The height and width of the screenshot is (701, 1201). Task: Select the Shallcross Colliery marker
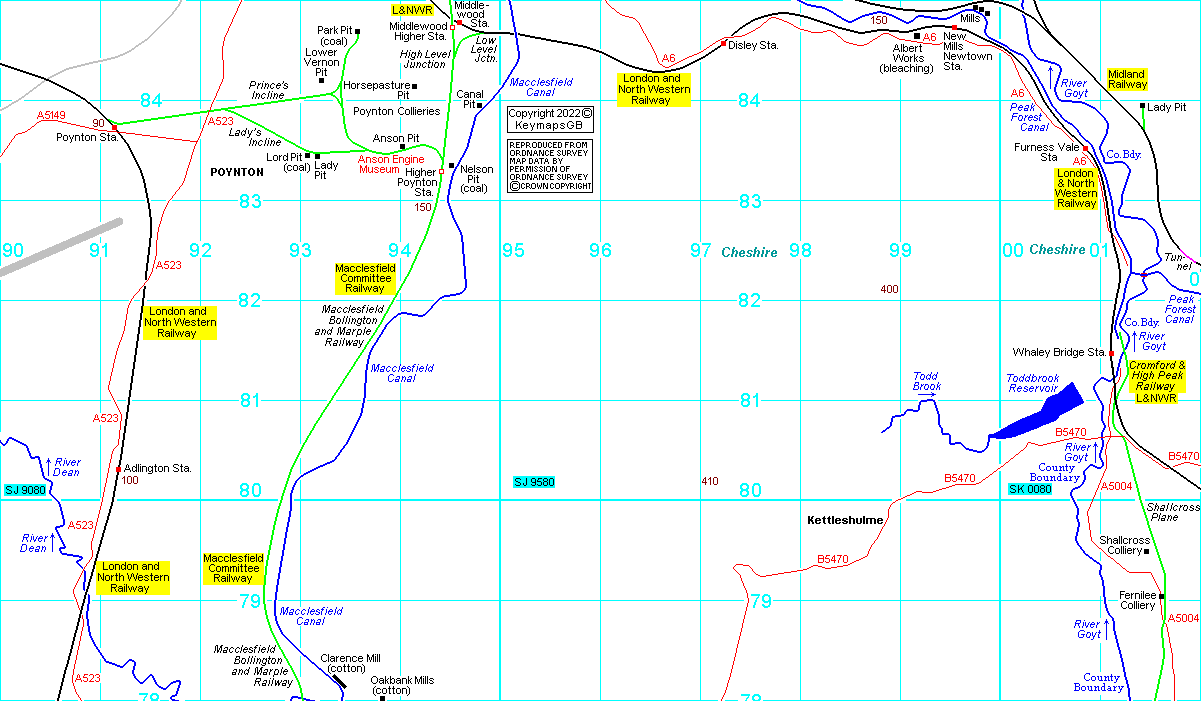(1147, 551)
